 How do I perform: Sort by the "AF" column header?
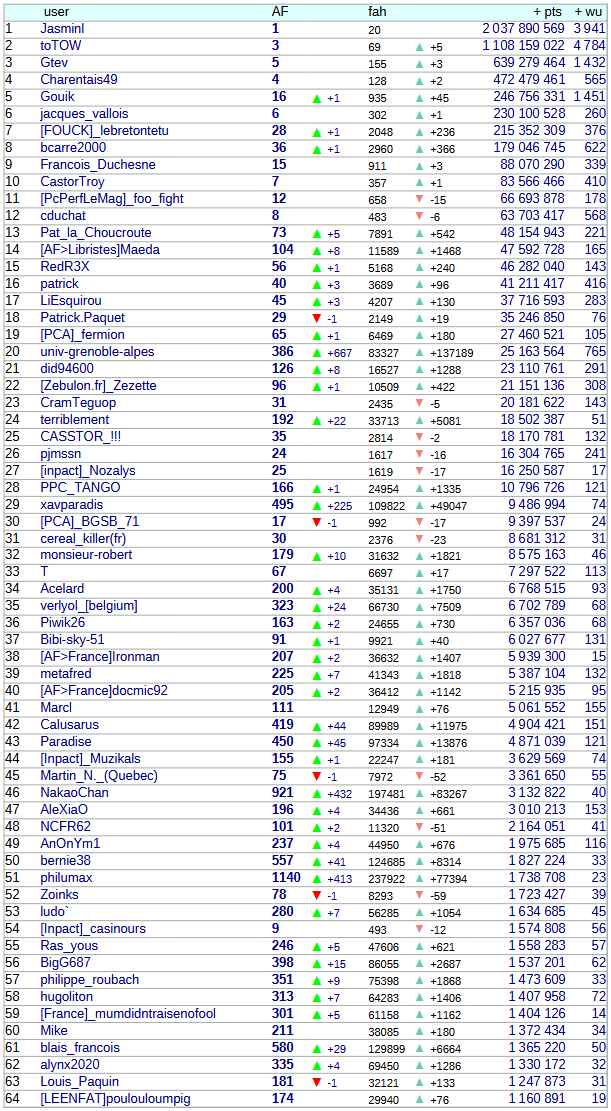pos(281,12)
